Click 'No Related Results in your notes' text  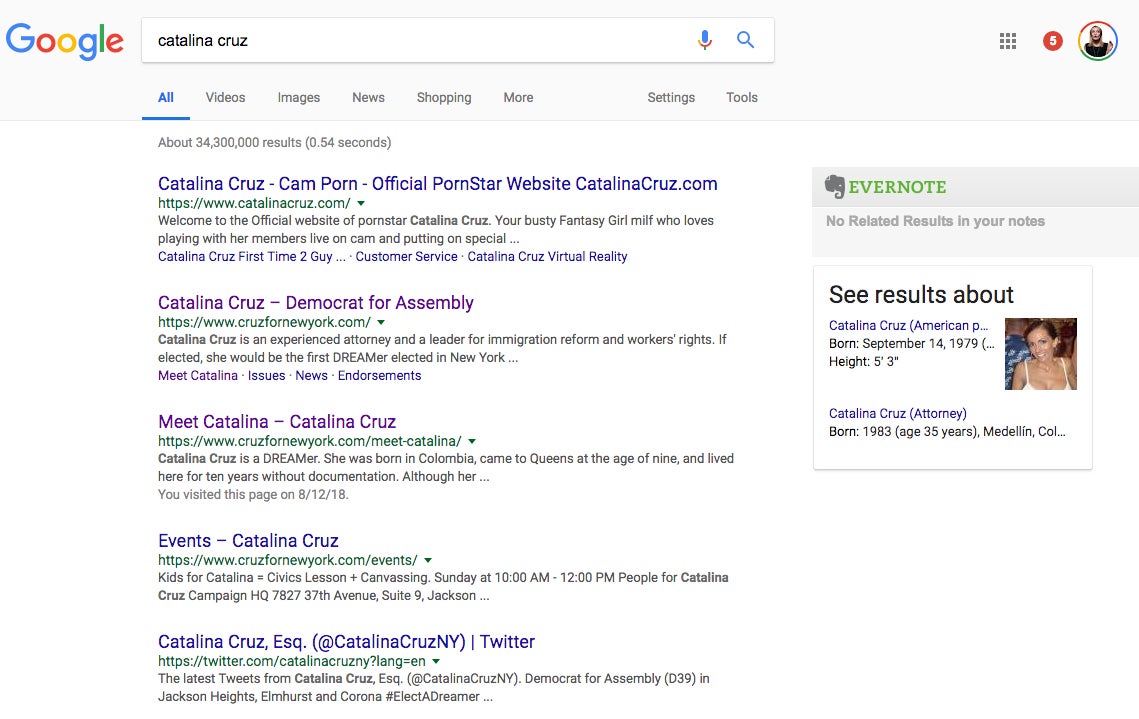pos(936,221)
